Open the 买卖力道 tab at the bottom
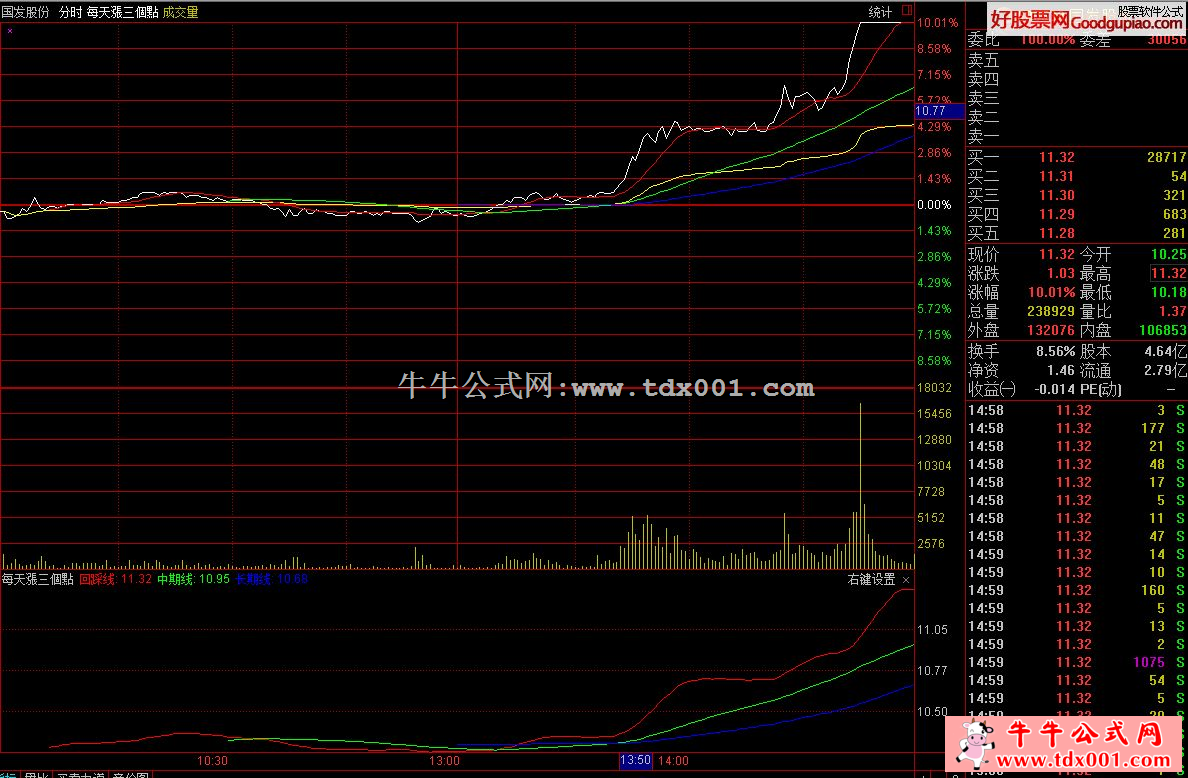The width and height of the screenshot is (1188, 778). pyautogui.click(x=81, y=775)
